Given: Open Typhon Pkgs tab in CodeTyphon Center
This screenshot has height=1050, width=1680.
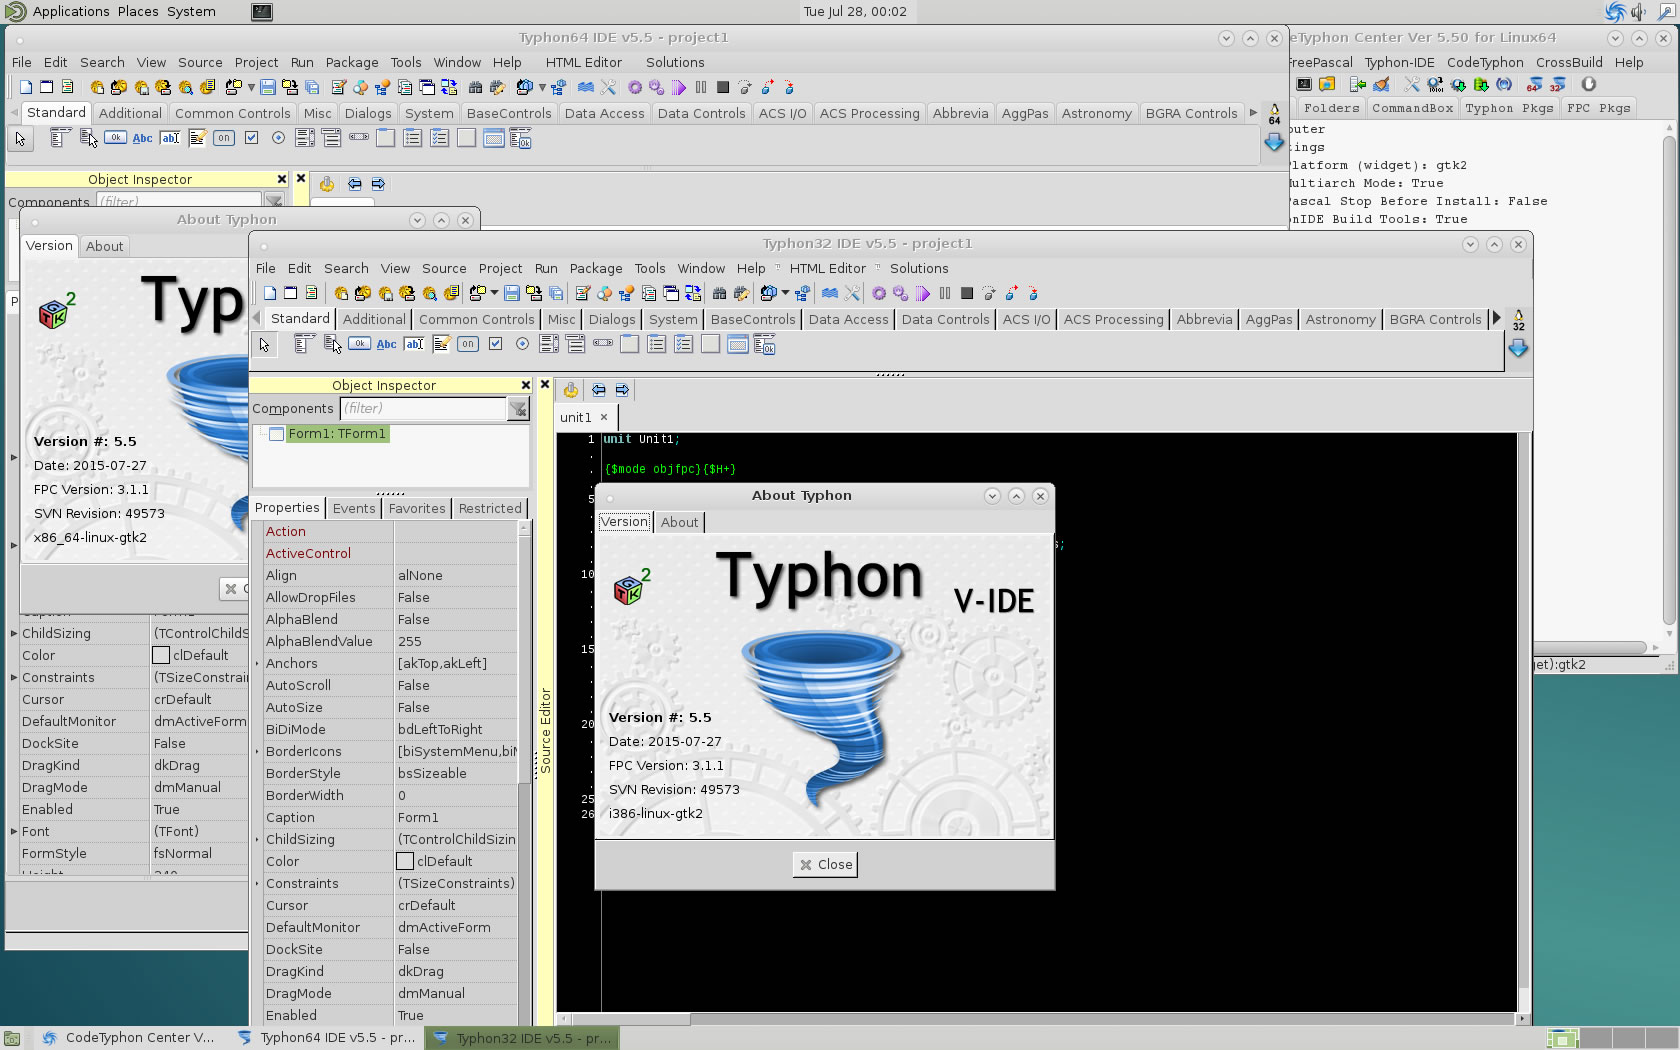Looking at the screenshot, I should coord(1509,108).
